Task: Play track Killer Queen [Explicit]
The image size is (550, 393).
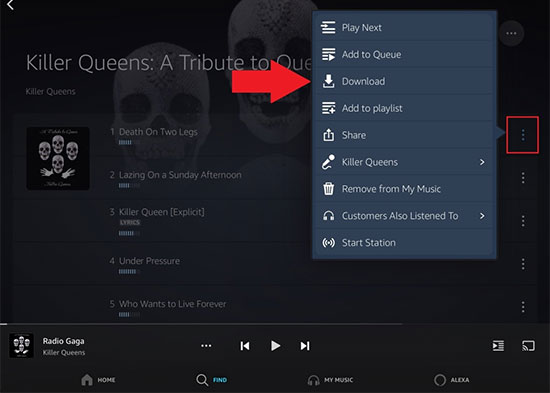Action: (161, 212)
